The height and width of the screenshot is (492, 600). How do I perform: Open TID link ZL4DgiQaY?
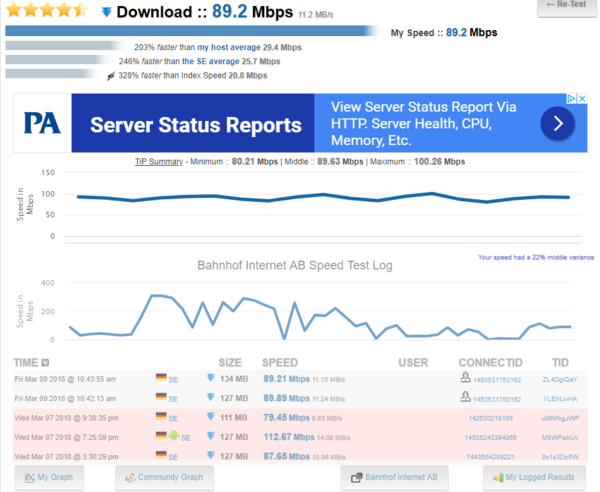coord(559,380)
